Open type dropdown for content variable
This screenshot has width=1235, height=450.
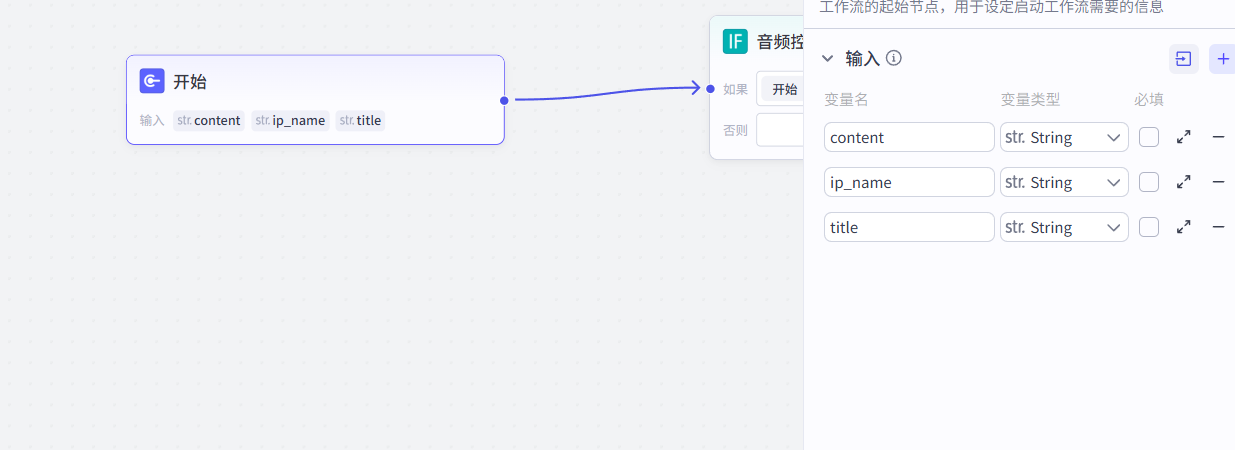point(1064,137)
